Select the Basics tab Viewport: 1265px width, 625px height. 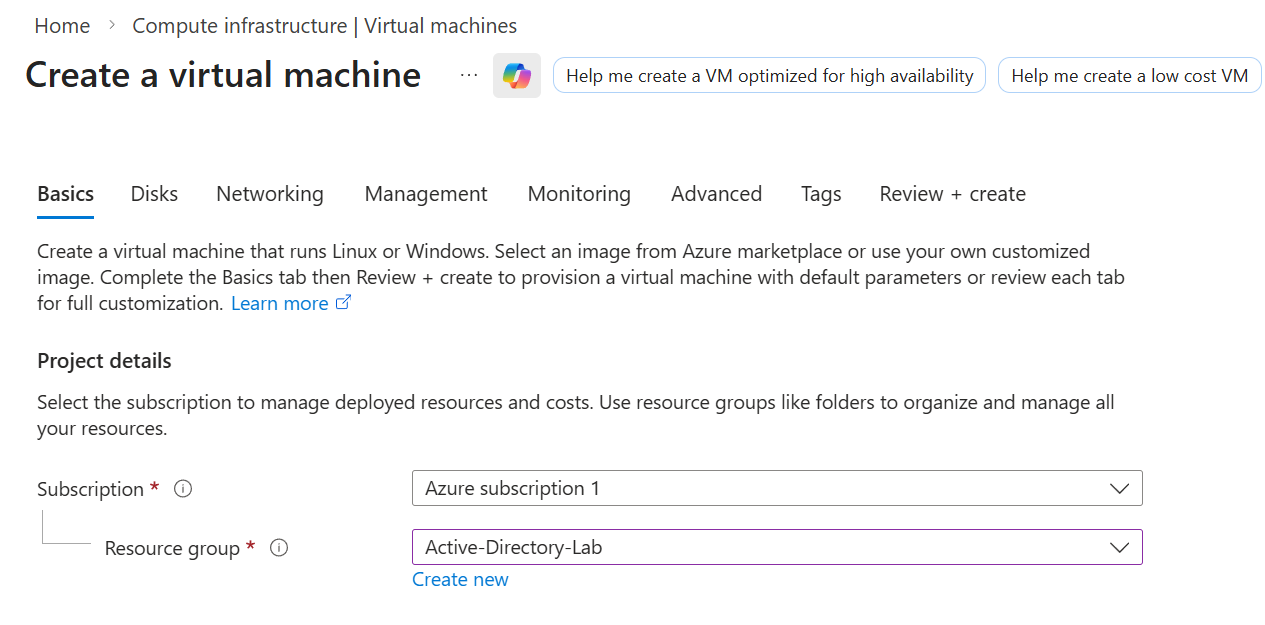click(x=66, y=194)
